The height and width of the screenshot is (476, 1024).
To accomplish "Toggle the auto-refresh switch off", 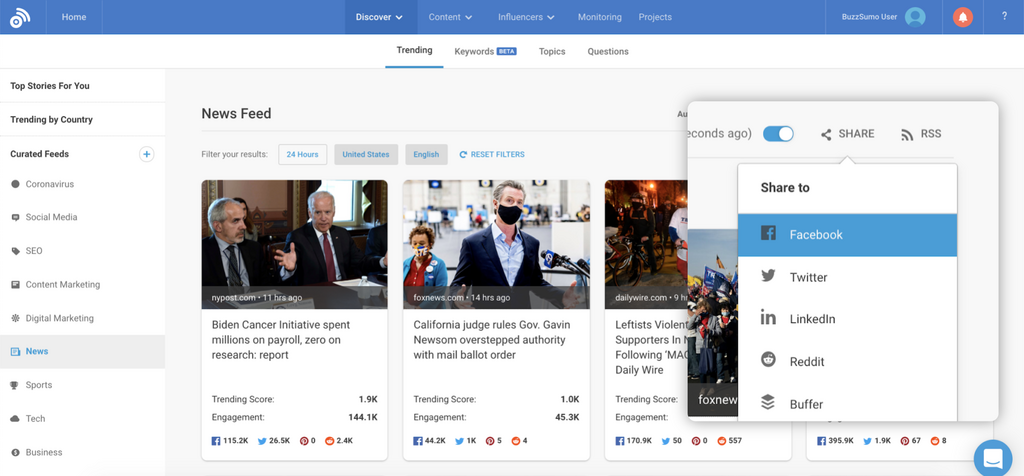I will pyautogui.click(x=778, y=134).
